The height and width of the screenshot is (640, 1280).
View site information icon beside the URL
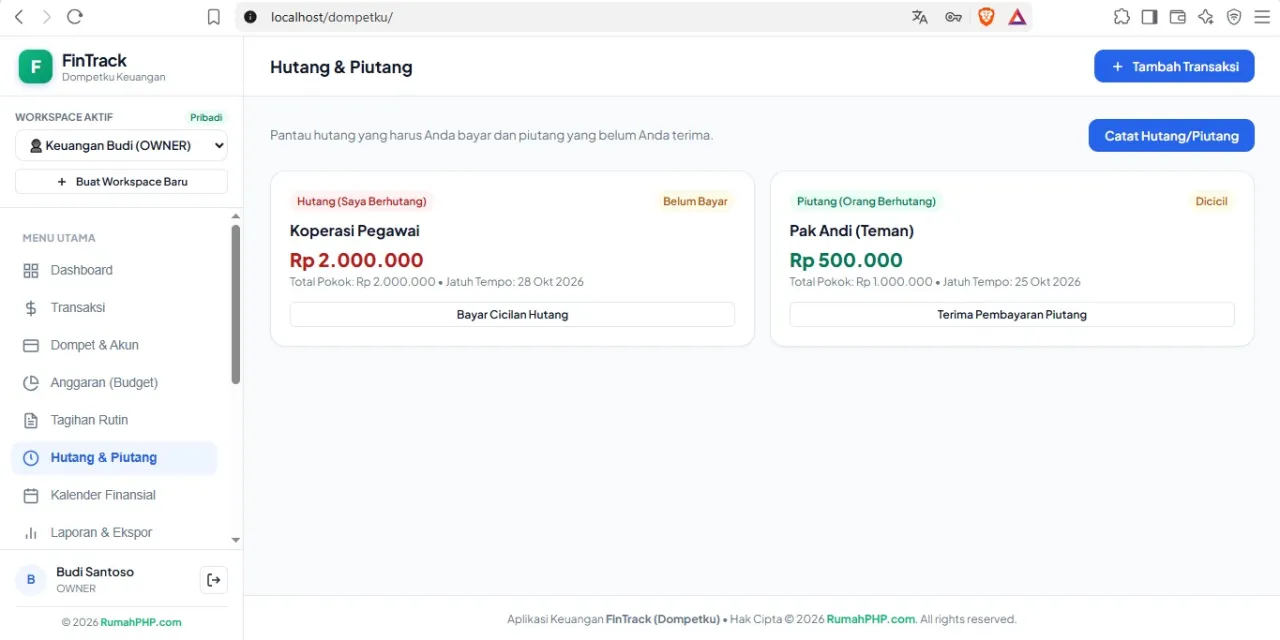pyautogui.click(x=250, y=17)
